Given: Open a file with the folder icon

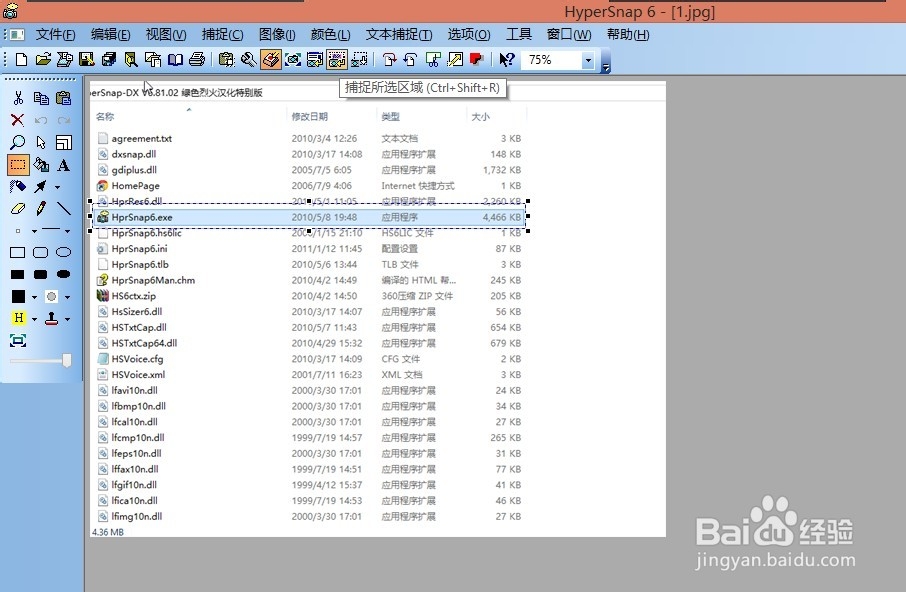Looking at the screenshot, I should (43, 59).
